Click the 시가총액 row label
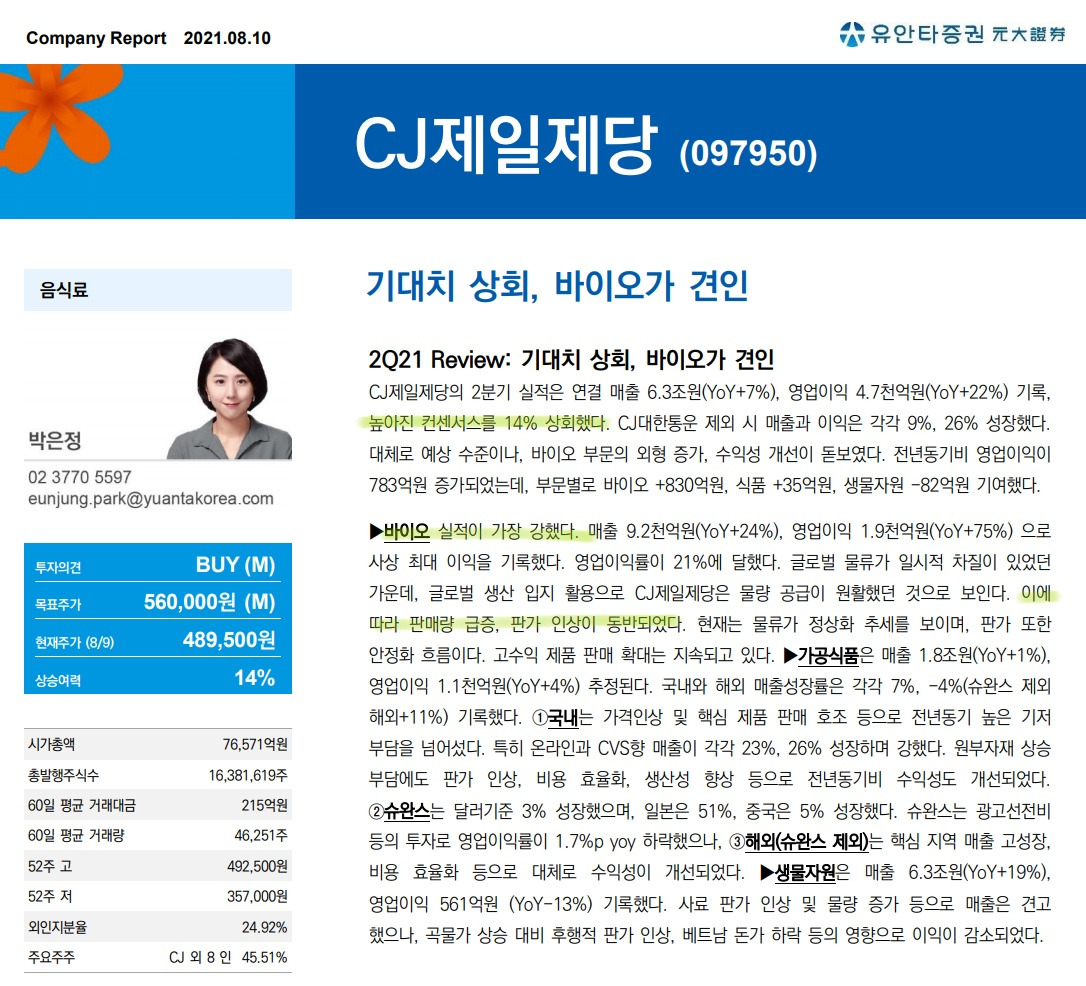 [x=51, y=744]
